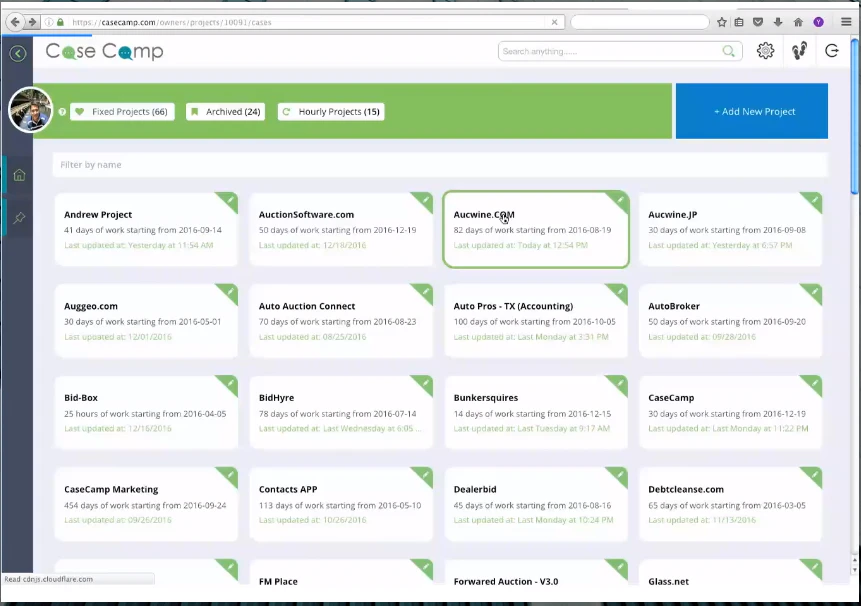
Task: Click 'Last updated at: 12/18/2016' text
Action: [x=312, y=245]
